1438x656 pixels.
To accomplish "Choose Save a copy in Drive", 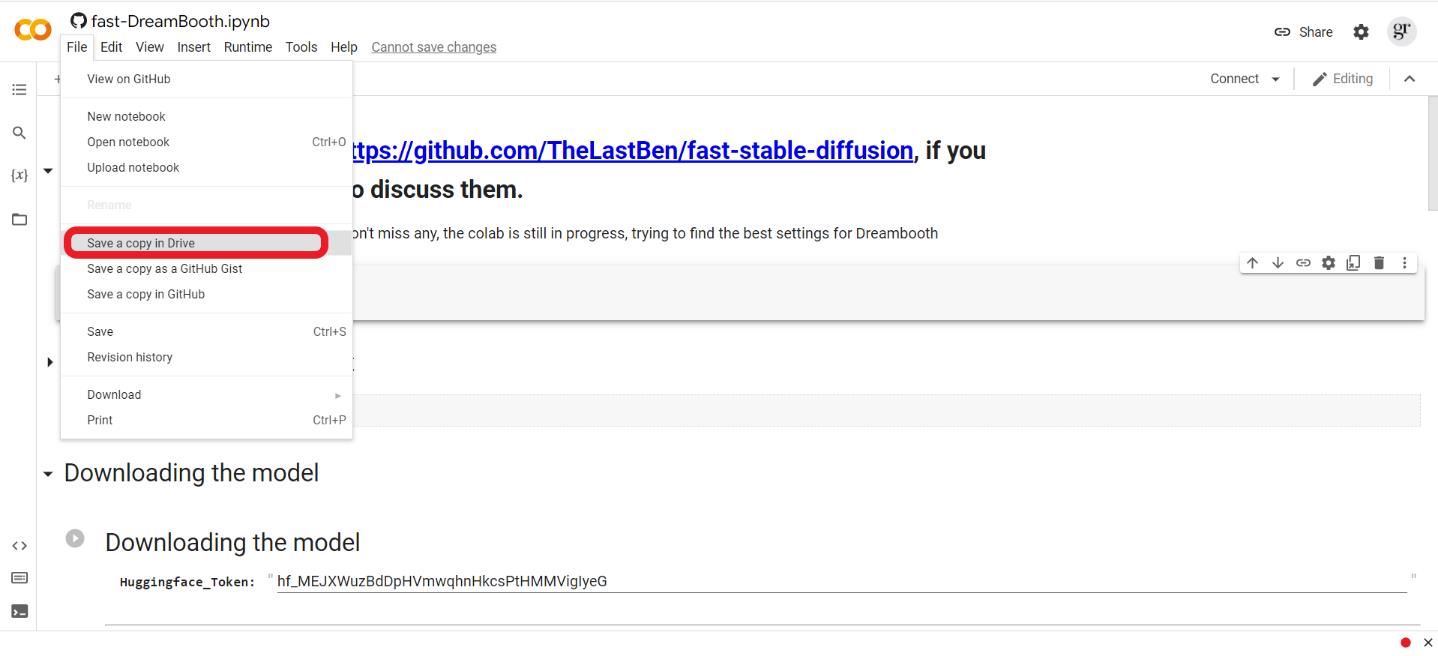I will (x=206, y=243).
